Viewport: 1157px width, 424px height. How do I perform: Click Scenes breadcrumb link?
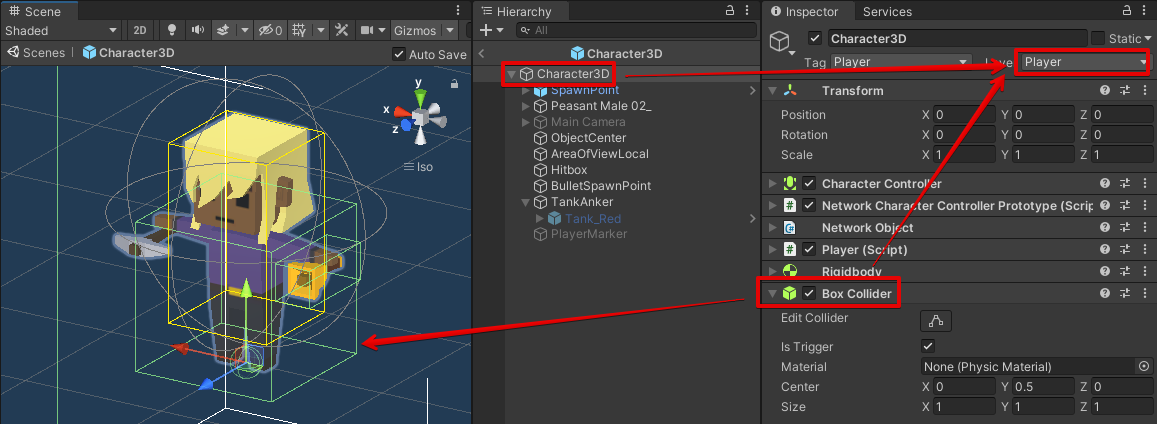(44, 52)
